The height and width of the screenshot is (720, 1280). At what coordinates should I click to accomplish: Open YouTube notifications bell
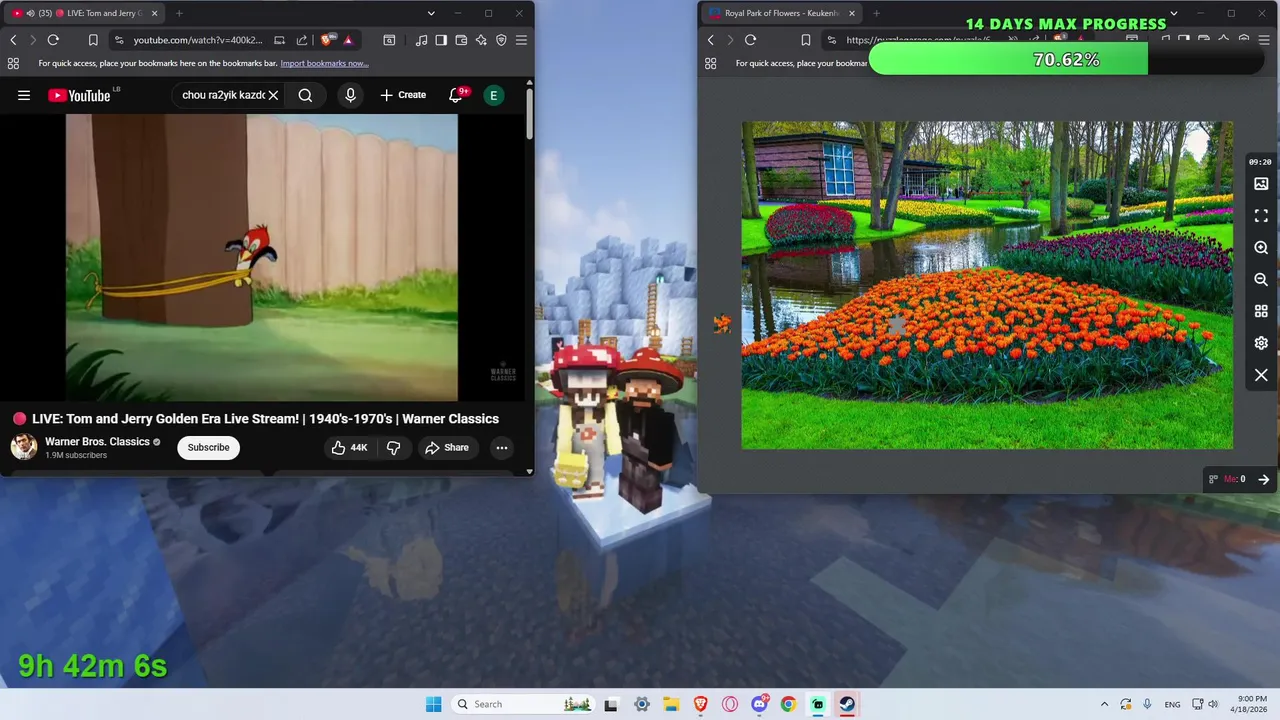(456, 95)
